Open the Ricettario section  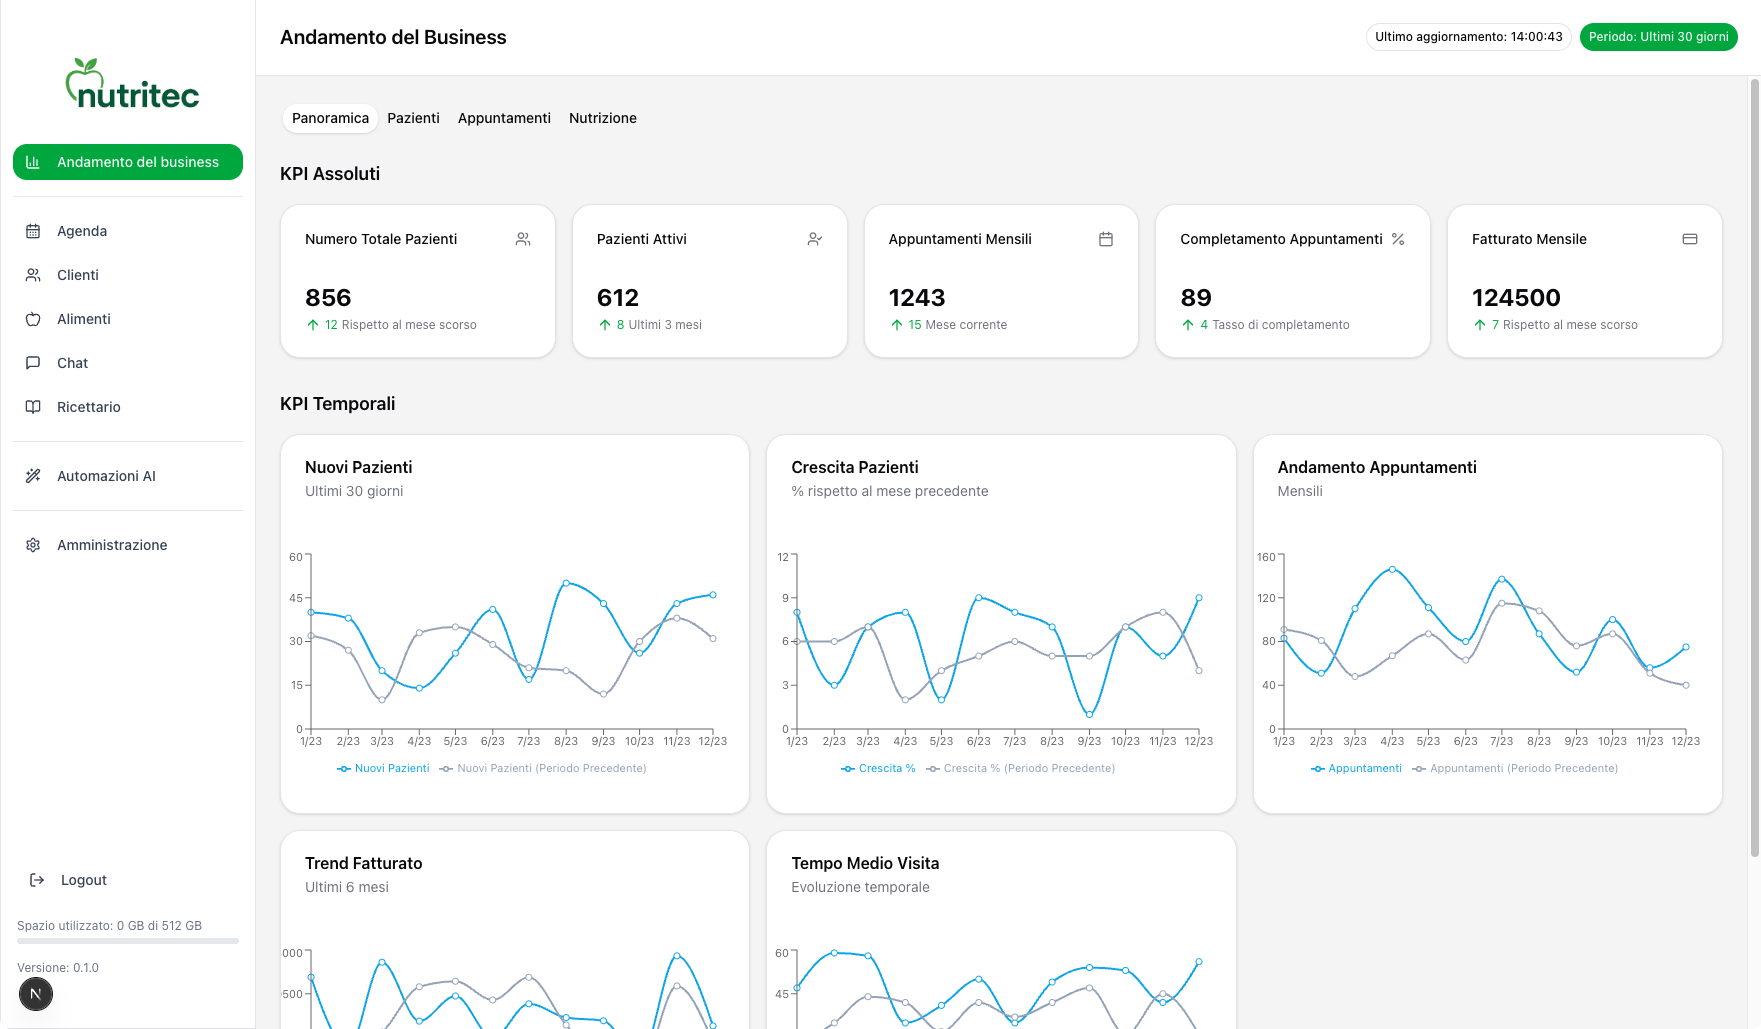point(128,407)
